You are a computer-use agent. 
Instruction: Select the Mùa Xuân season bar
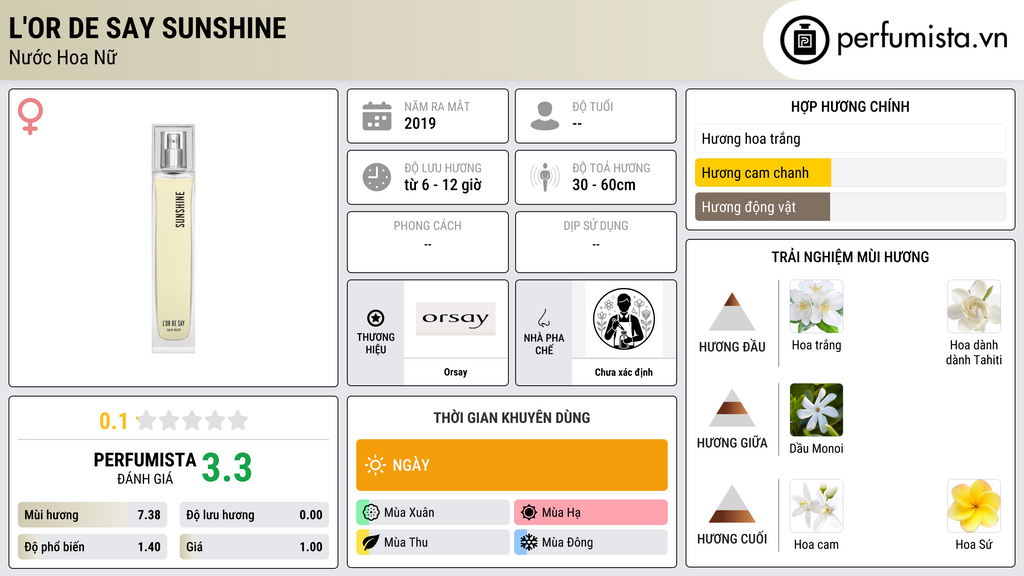(433, 513)
